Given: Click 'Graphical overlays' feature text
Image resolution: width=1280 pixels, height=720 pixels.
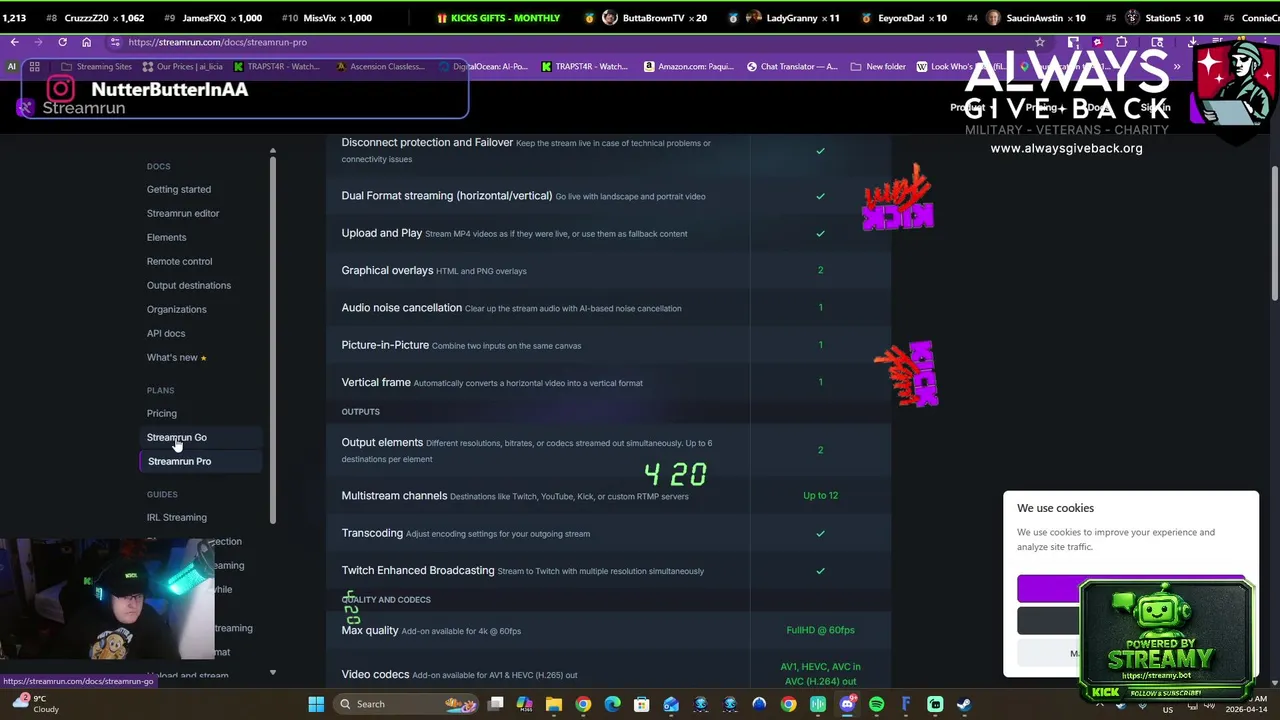Looking at the screenshot, I should 387,270.
